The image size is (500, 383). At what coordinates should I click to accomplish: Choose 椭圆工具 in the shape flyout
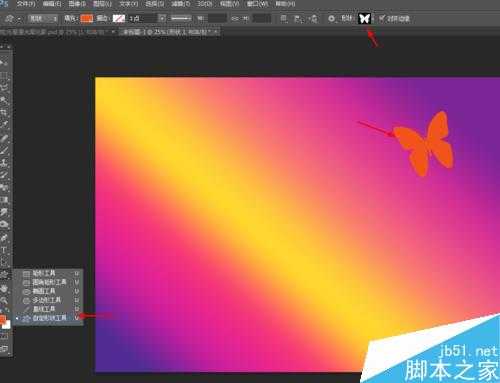click(49, 291)
